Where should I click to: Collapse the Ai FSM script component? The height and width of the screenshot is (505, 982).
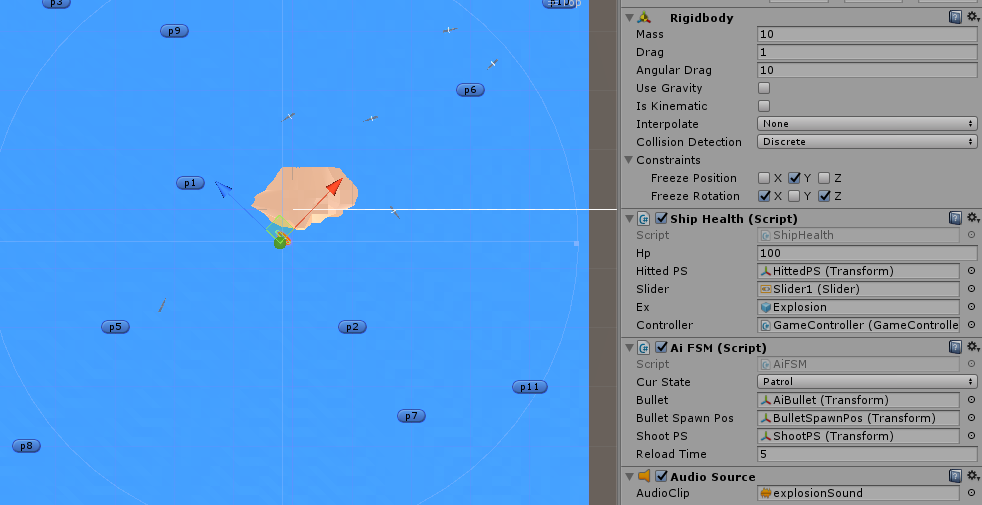(x=629, y=347)
